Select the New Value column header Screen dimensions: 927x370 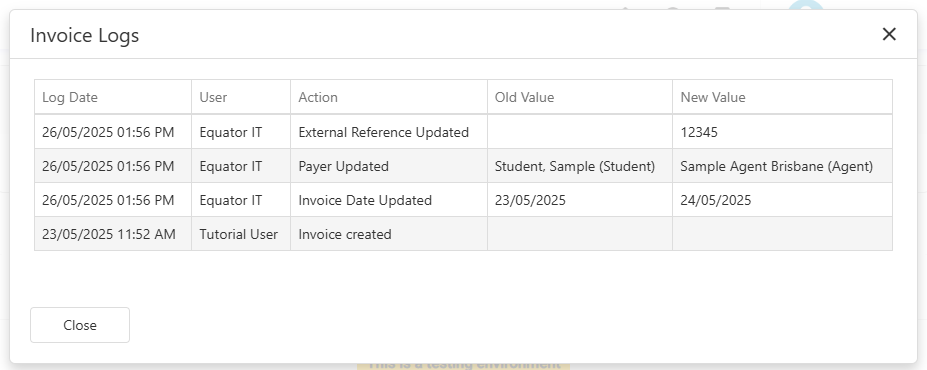coord(782,97)
